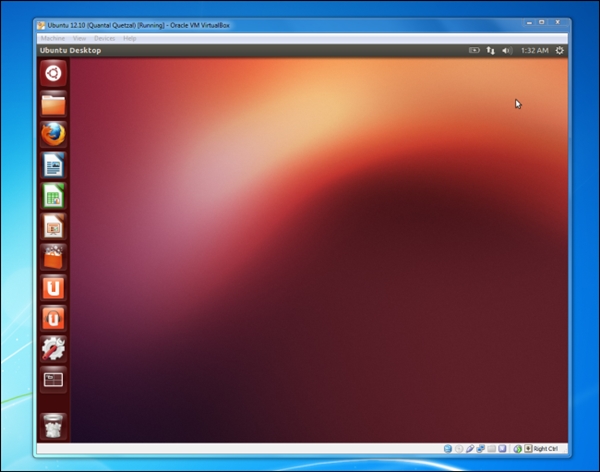This screenshot has width=600, height=472.
Task: Open the system power gear menu
Action: coord(559,50)
